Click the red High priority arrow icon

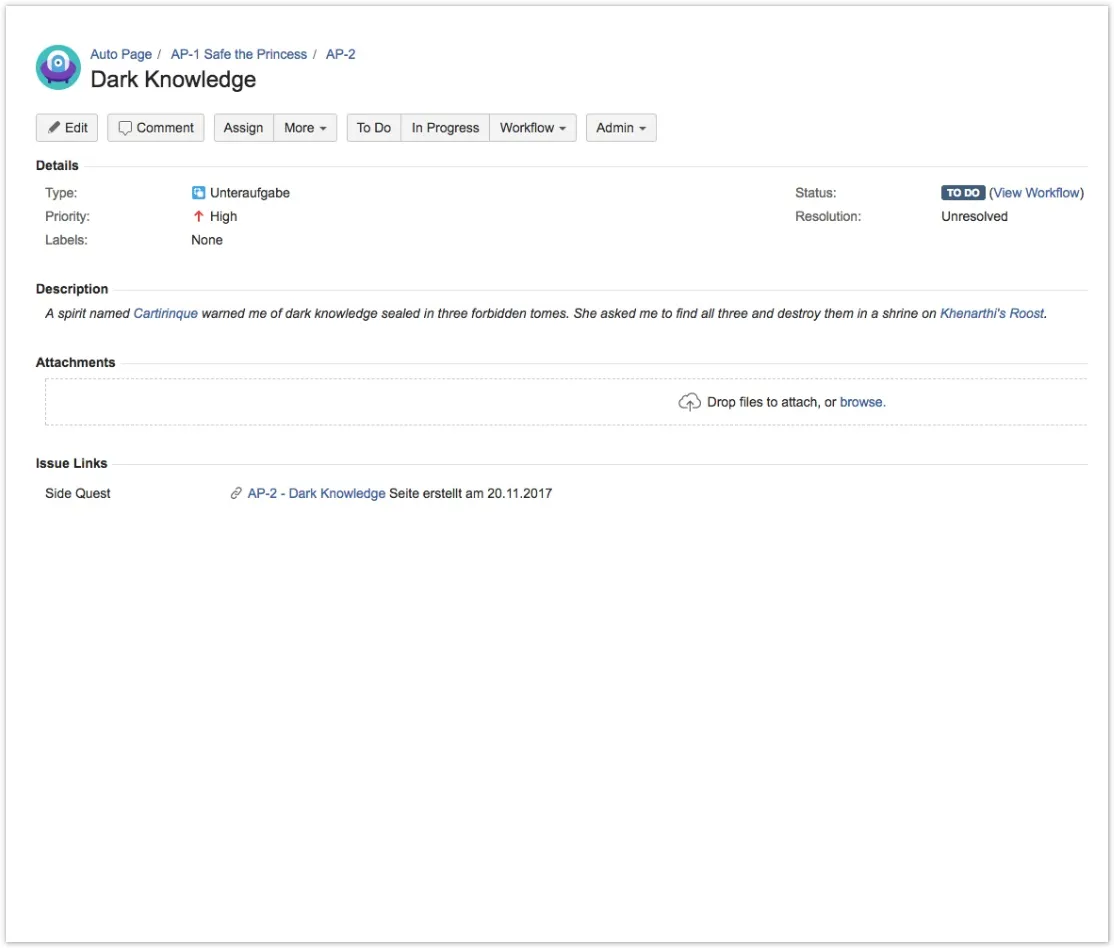point(198,216)
